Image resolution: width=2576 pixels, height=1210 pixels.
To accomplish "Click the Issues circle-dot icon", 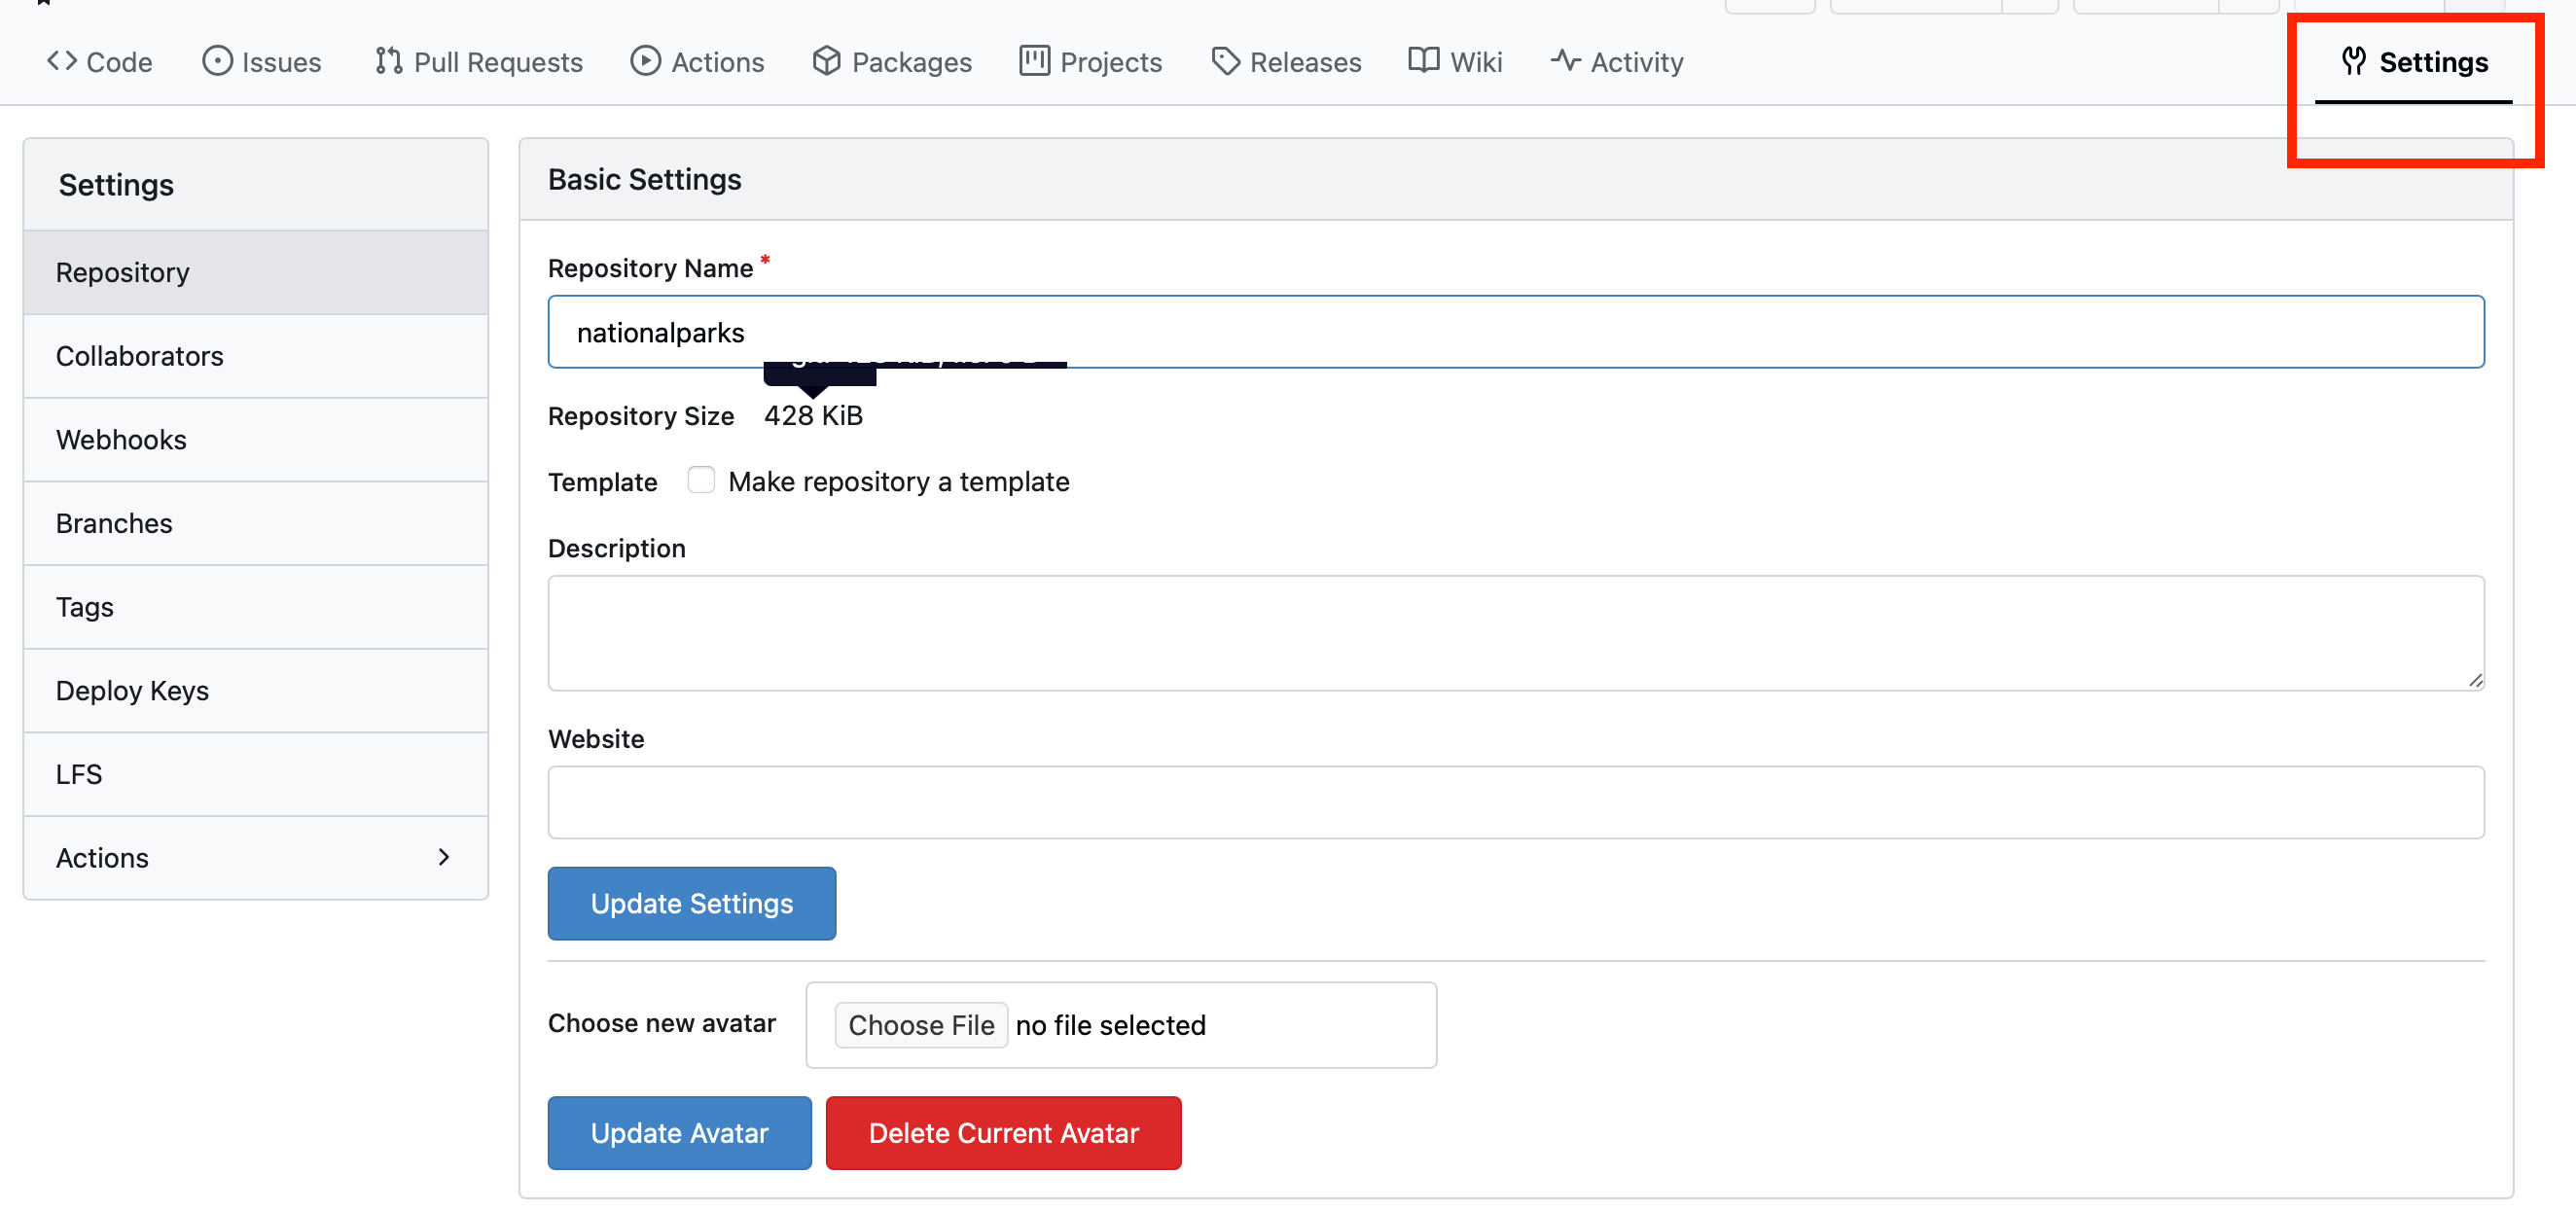I will 217,61.
